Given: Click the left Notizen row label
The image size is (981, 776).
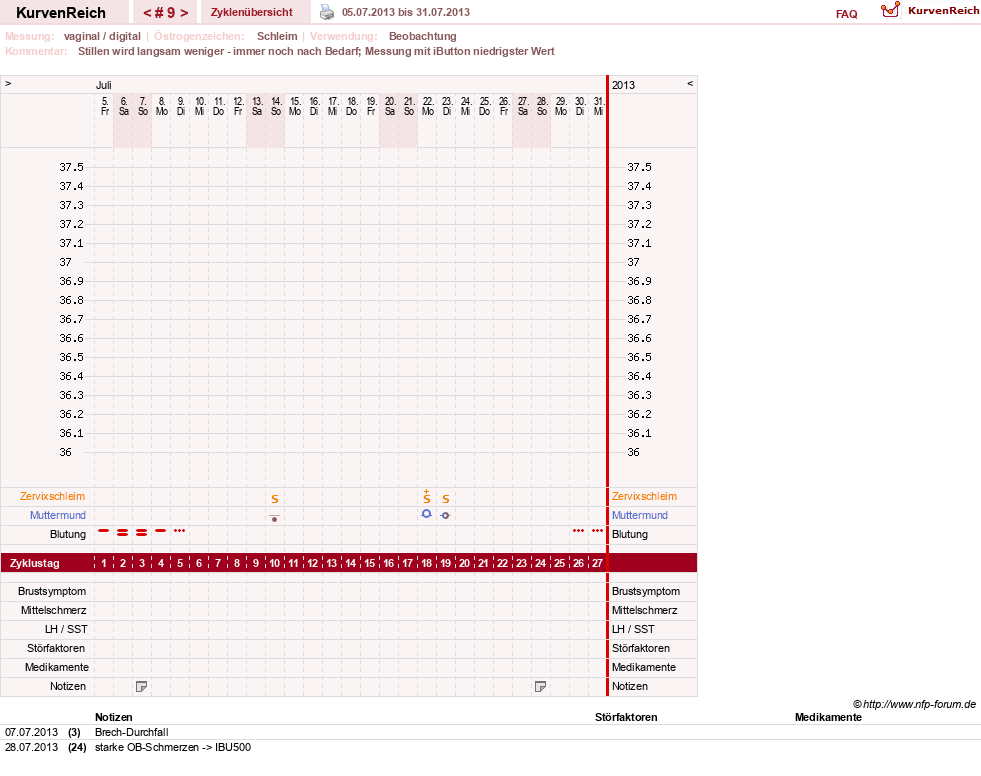Looking at the screenshot, I should pyautogui.click(x=68, y=686).
